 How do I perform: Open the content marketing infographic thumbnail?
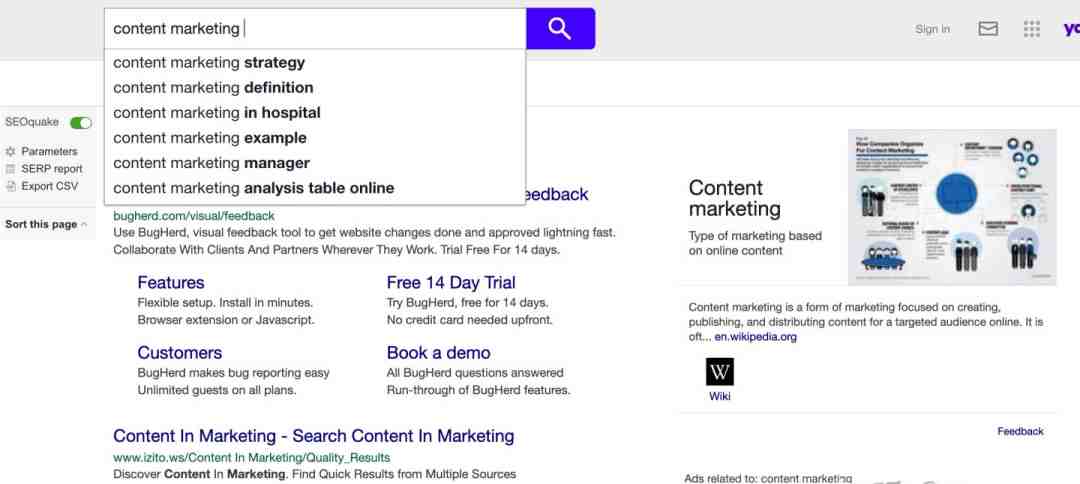(x=952, y=207)
